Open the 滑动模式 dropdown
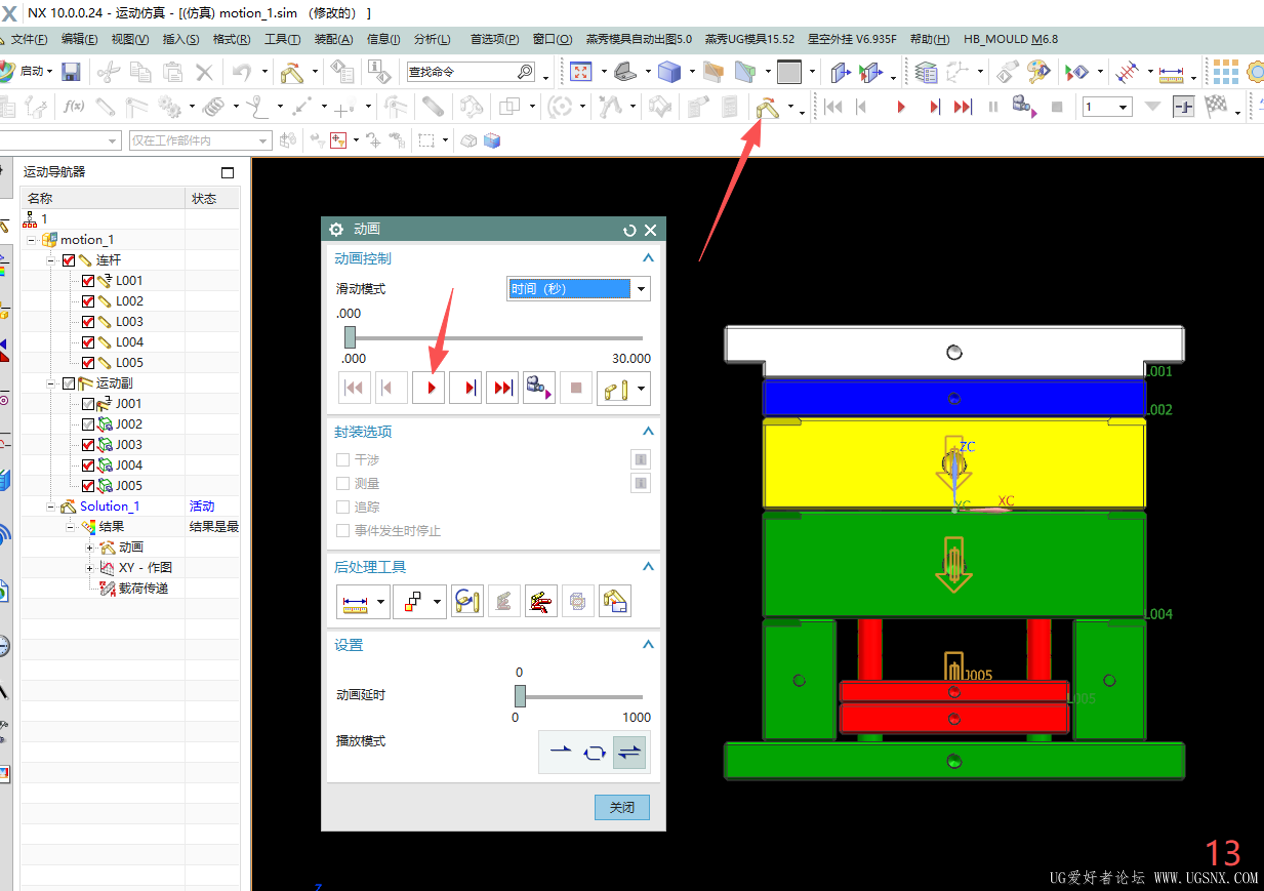 point(579,289)
